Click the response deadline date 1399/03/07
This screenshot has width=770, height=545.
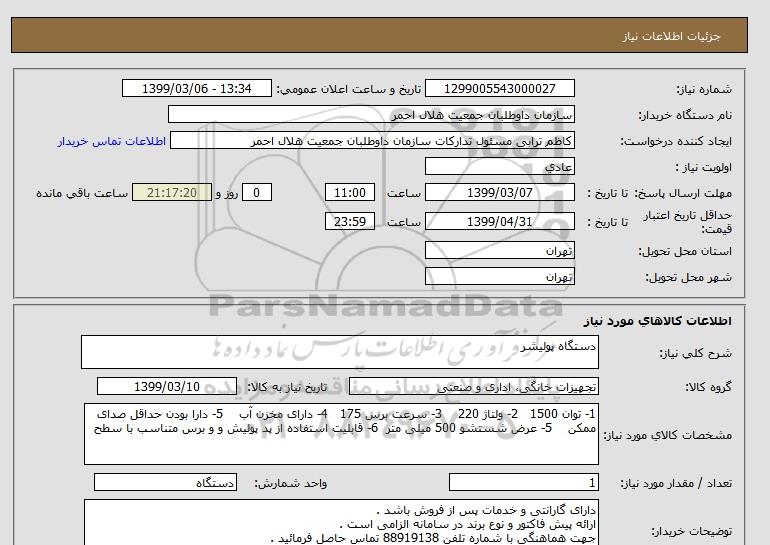499,192
